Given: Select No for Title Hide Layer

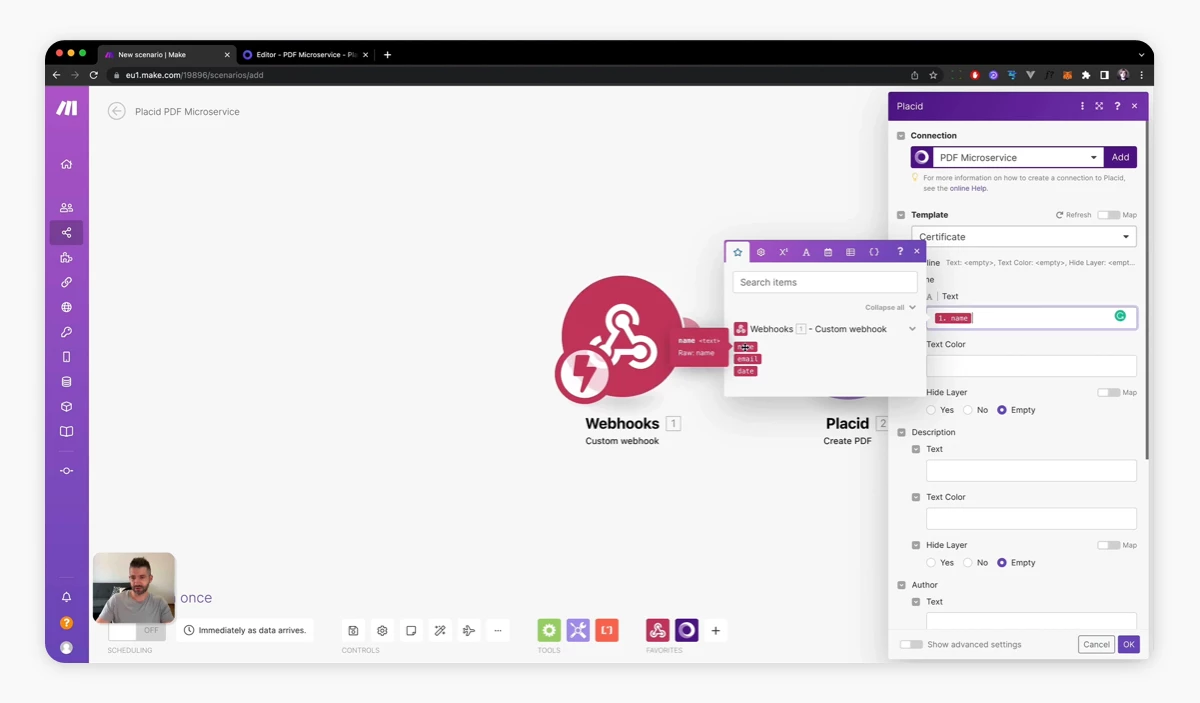Looking at the screenshot, I should click(x=968, y=410).
